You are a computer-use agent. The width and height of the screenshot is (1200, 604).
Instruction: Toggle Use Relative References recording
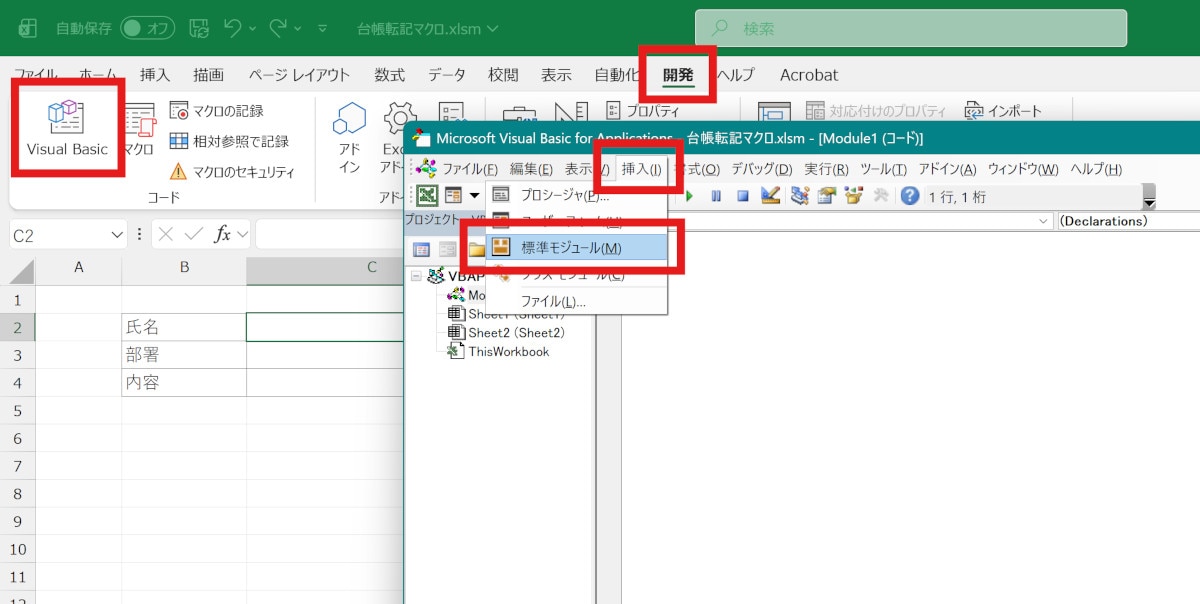[229, 141]
